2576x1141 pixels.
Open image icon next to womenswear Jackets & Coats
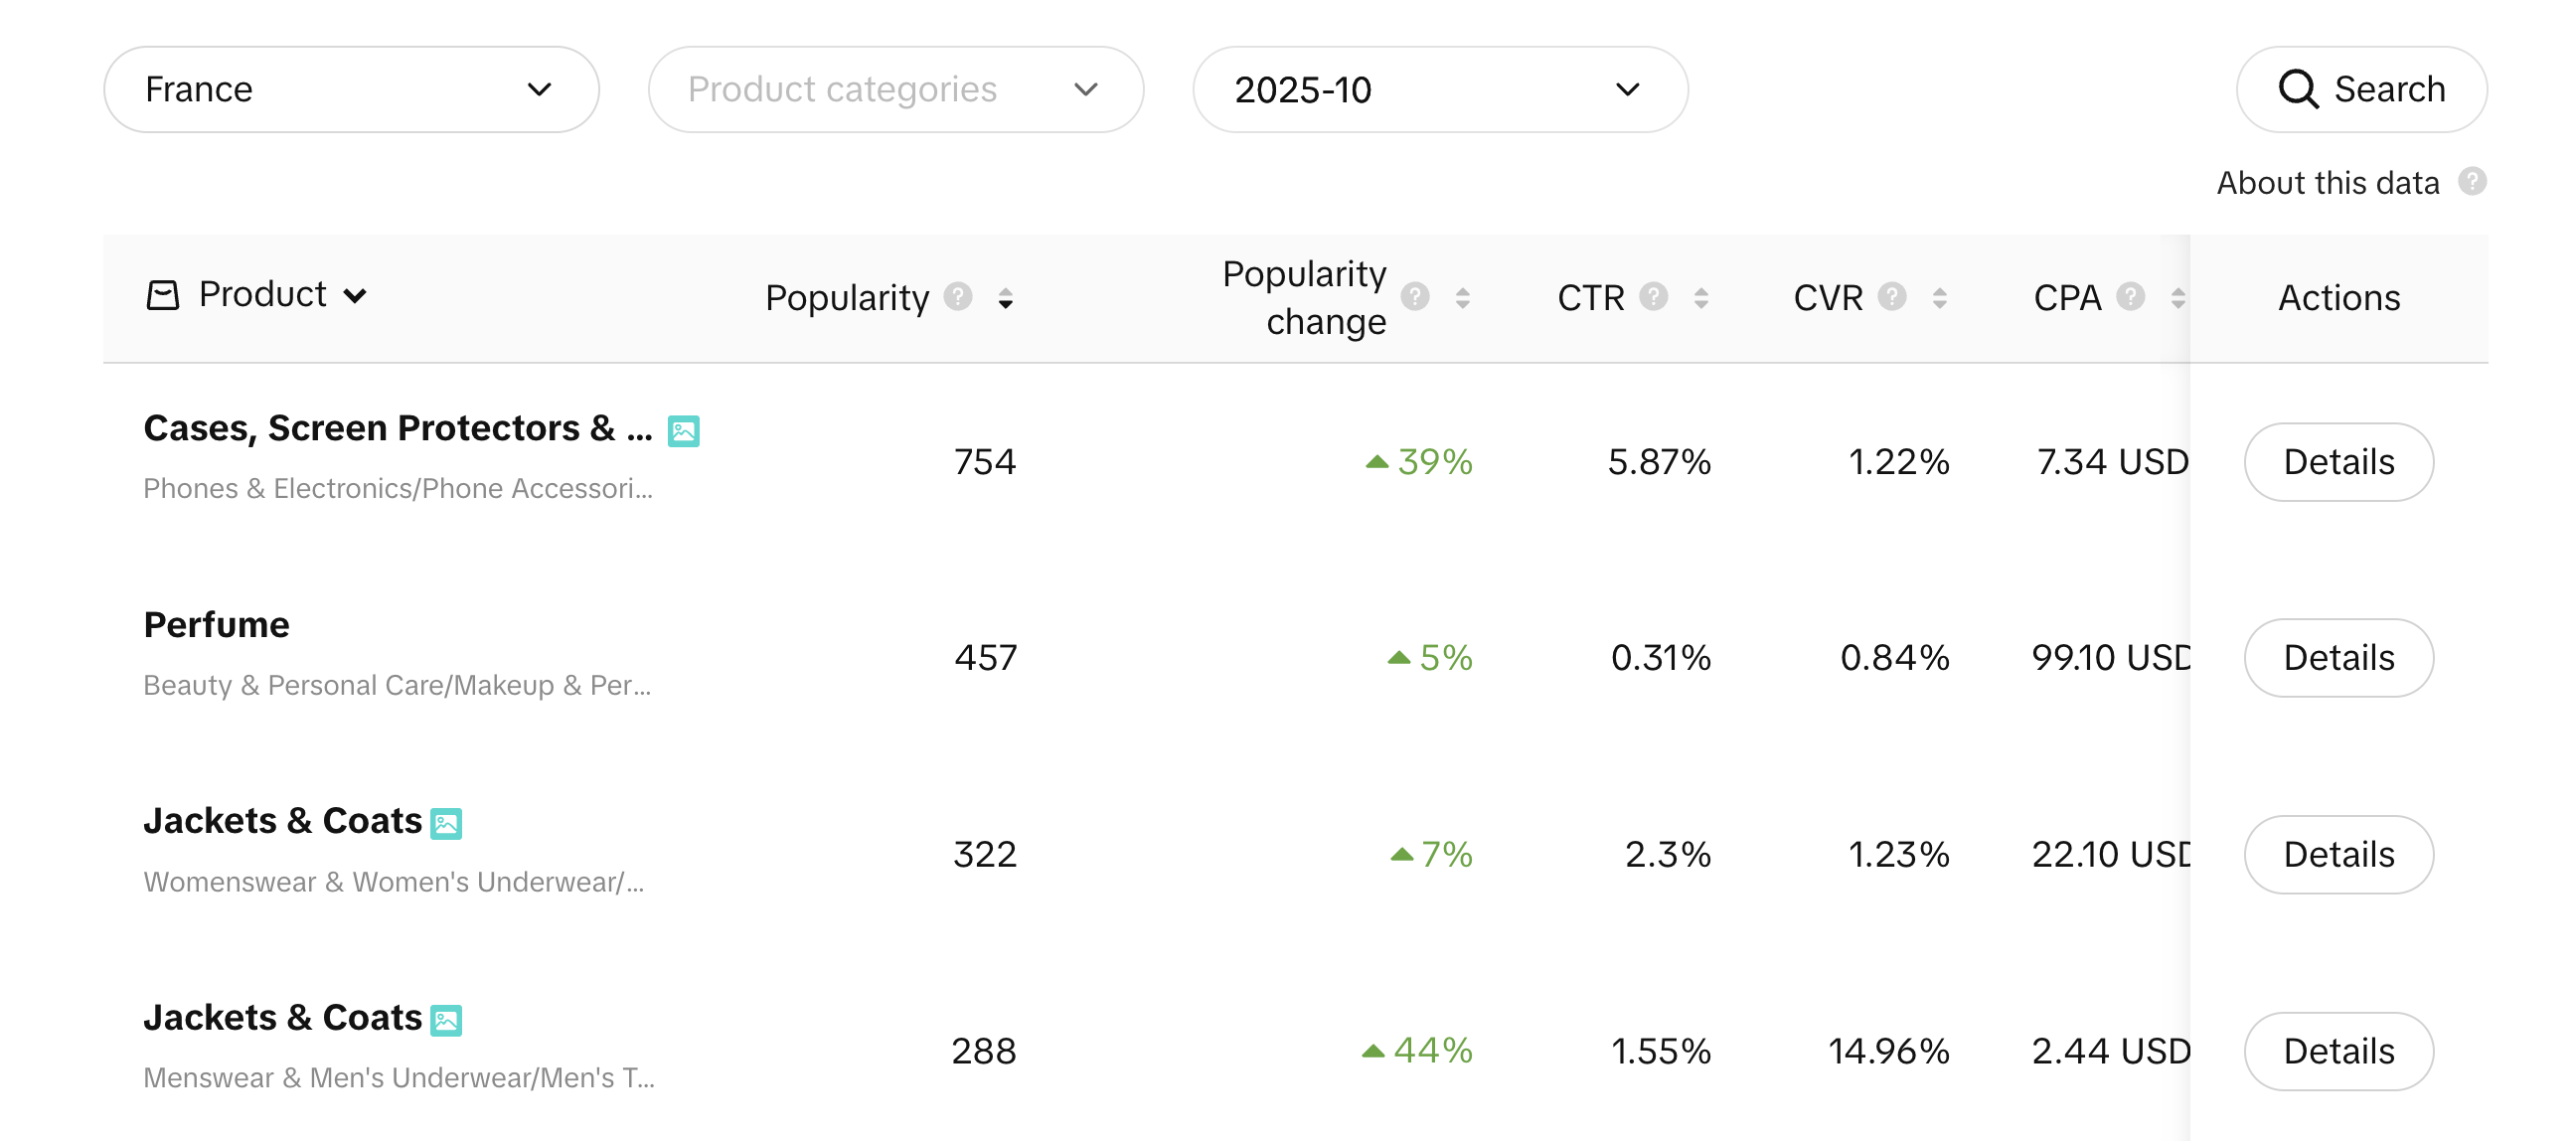coord(446,824)
